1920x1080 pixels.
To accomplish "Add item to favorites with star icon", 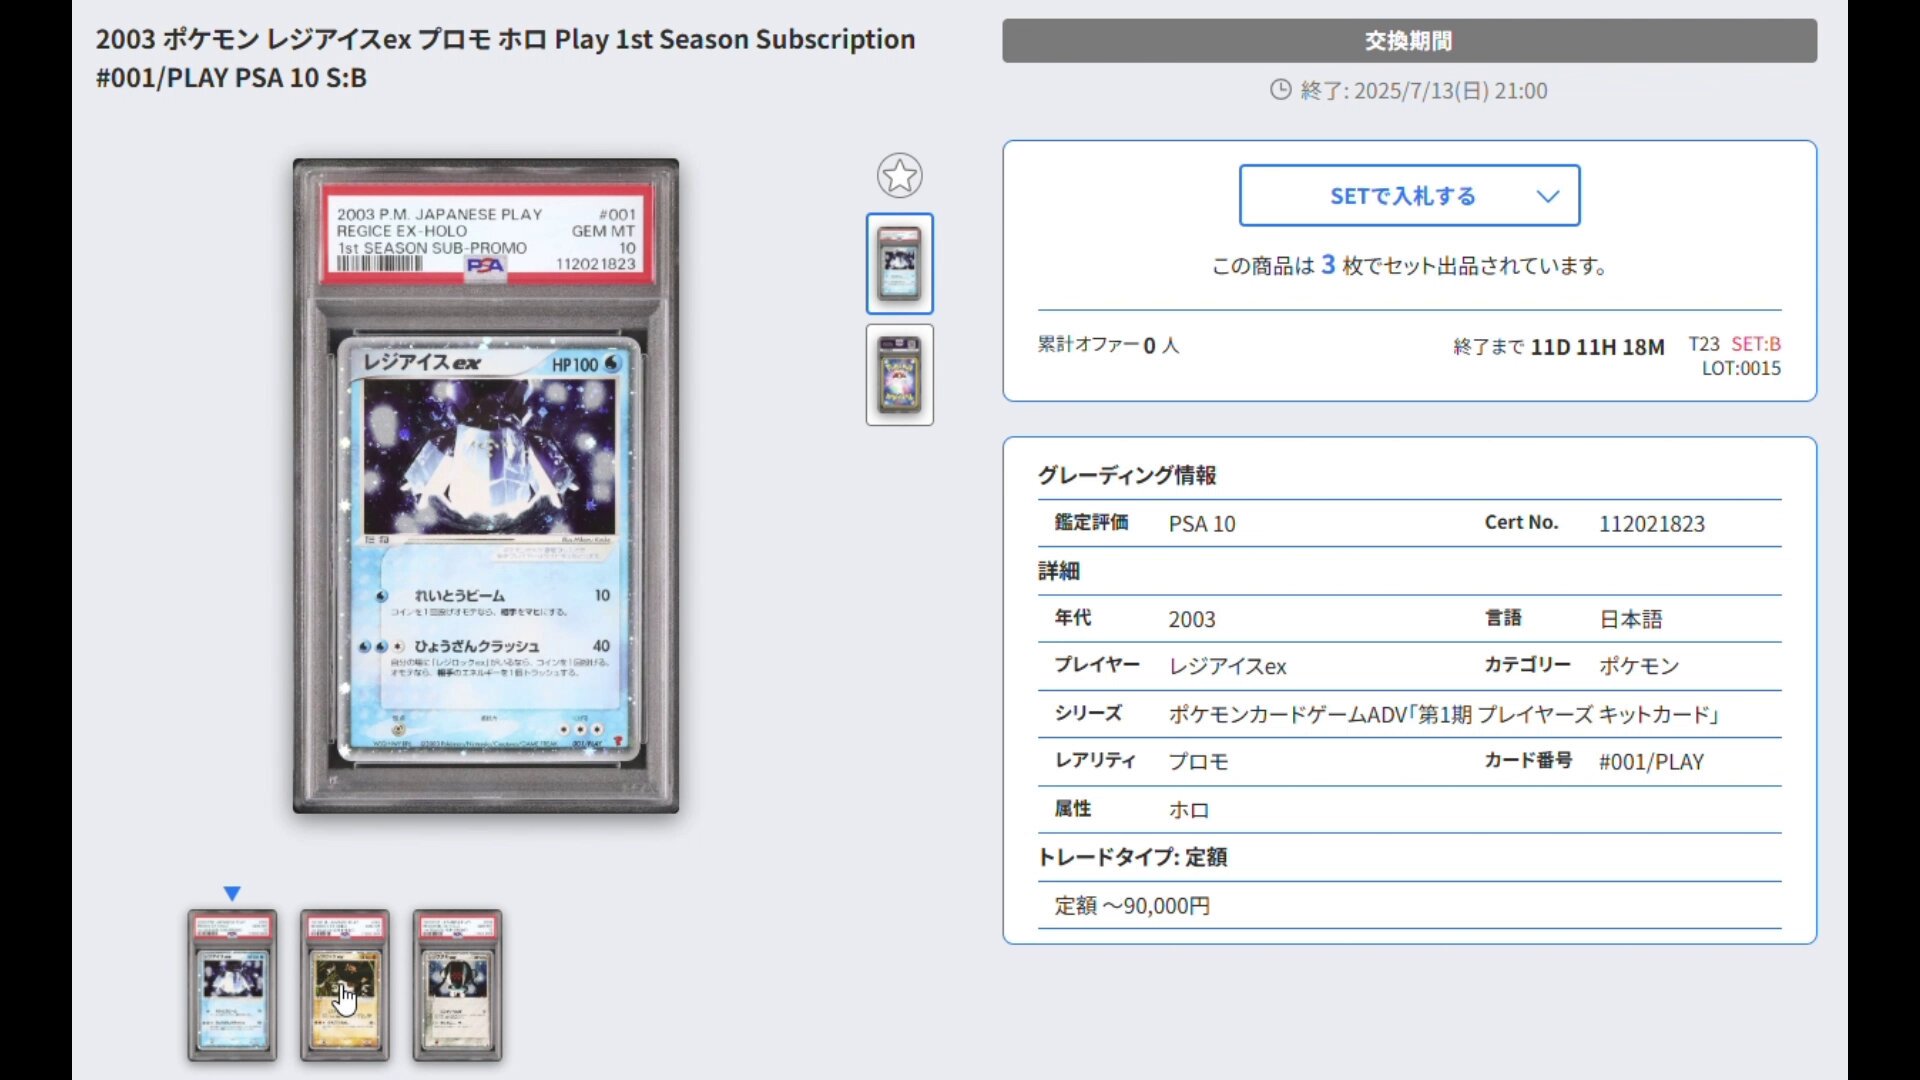I will pyautogui.click(x=899, y=176).
